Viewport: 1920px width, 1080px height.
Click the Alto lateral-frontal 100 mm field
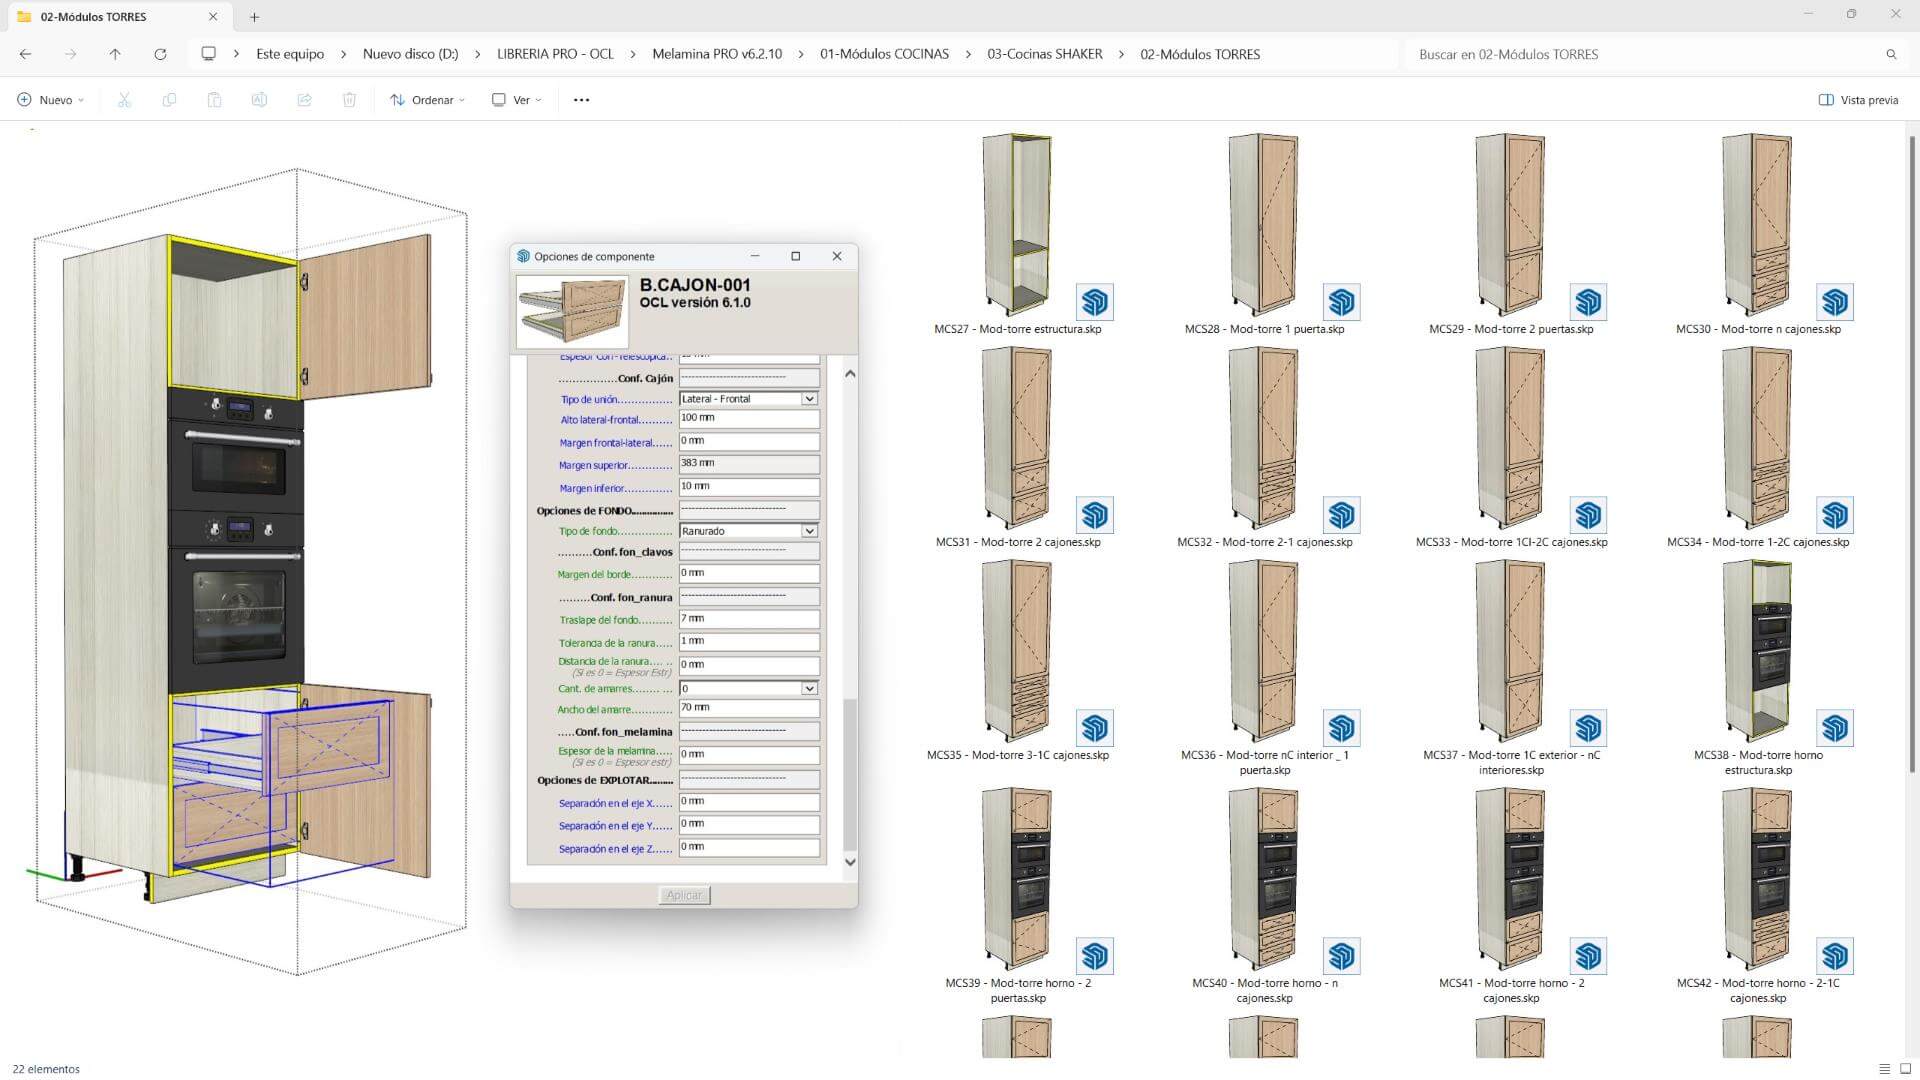pos(749,419)
